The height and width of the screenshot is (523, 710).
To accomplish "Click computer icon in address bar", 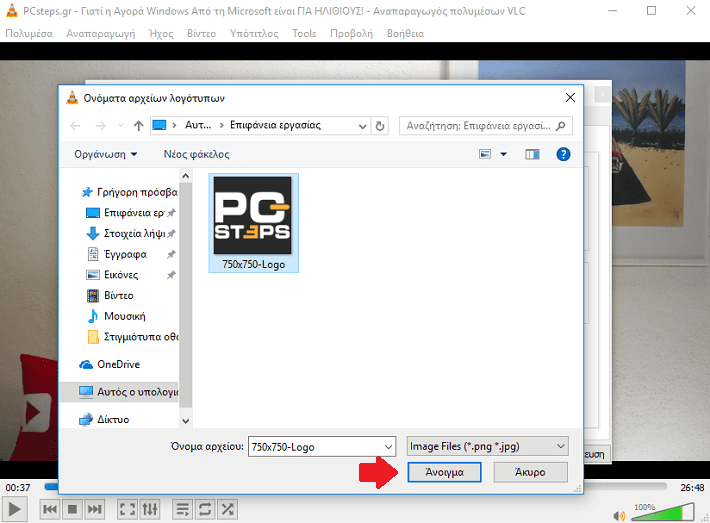I will pos(159,125).
